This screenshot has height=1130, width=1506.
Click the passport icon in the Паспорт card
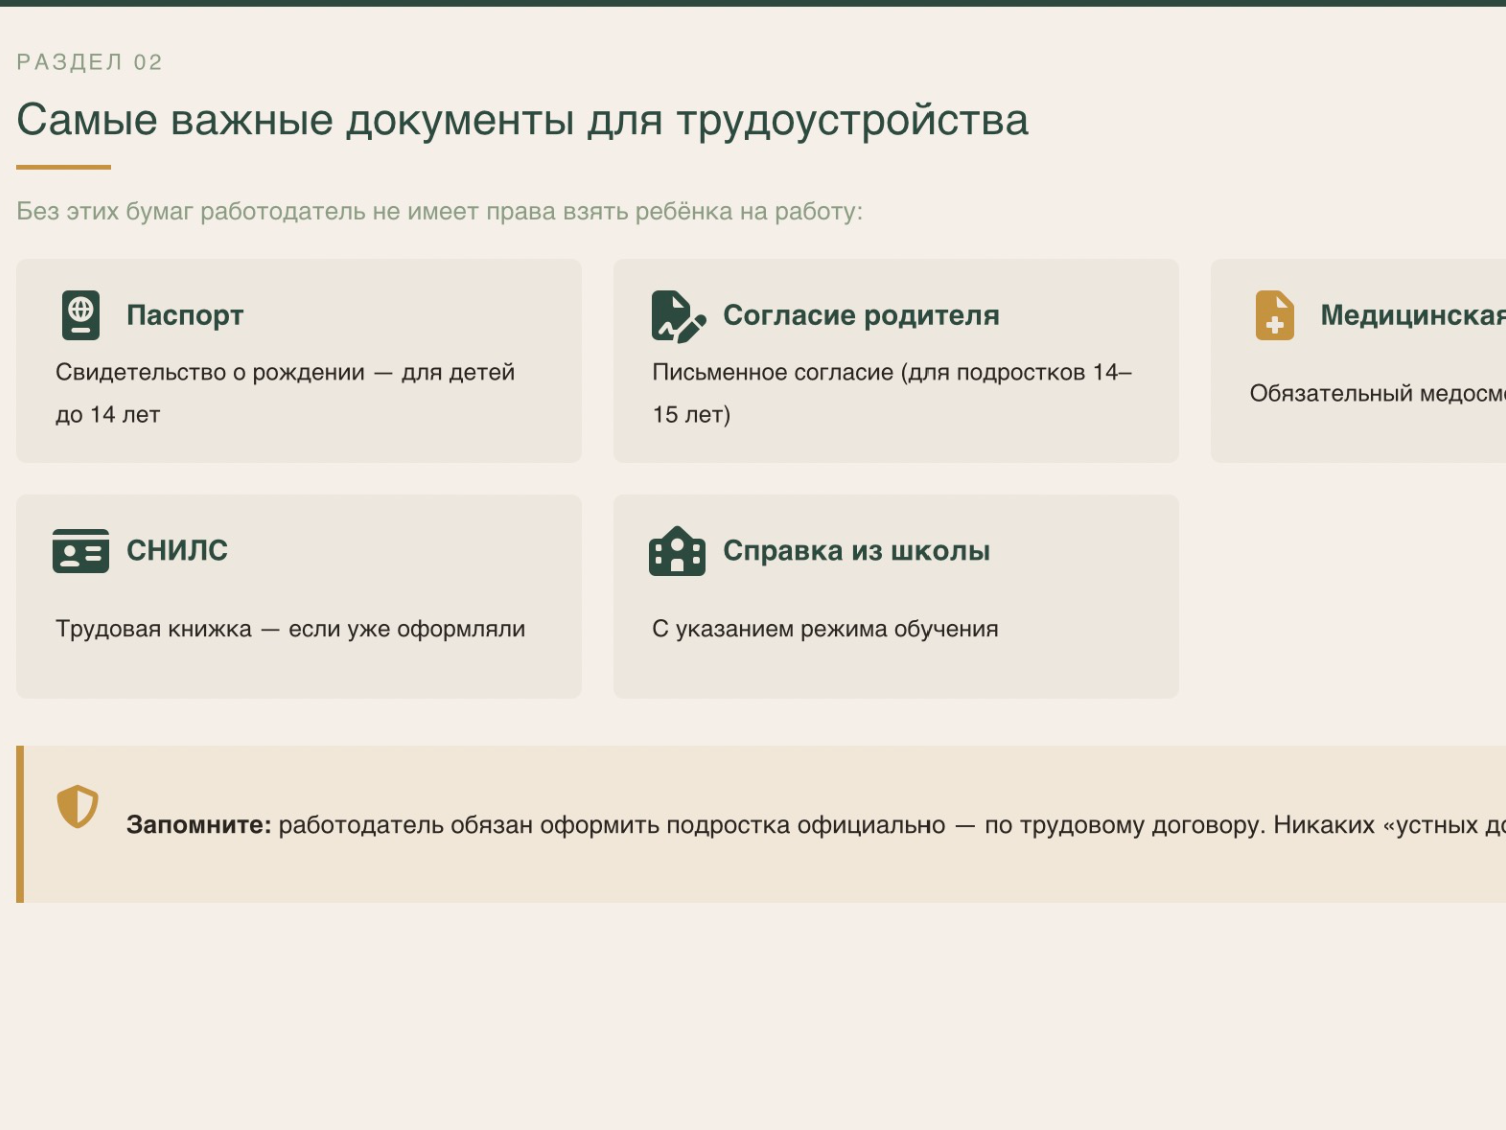tap(81, 315)
